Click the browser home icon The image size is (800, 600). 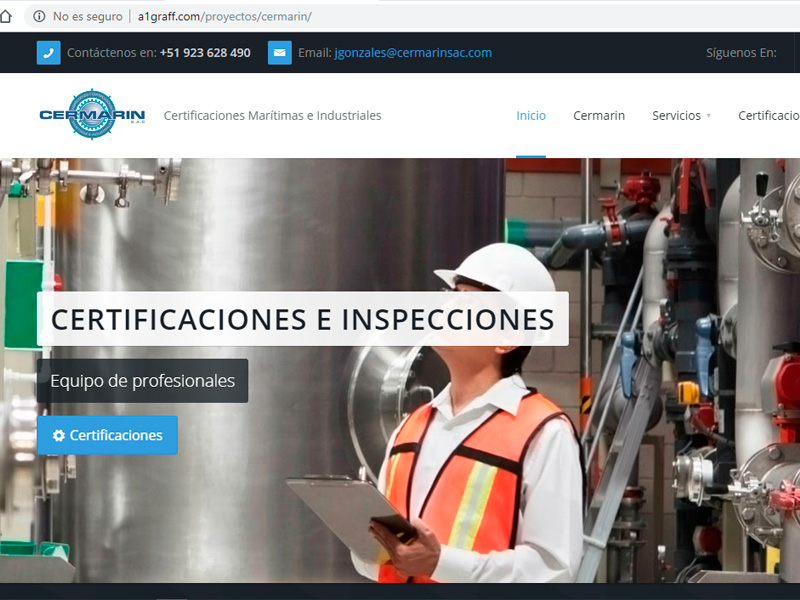click(5, 16)
